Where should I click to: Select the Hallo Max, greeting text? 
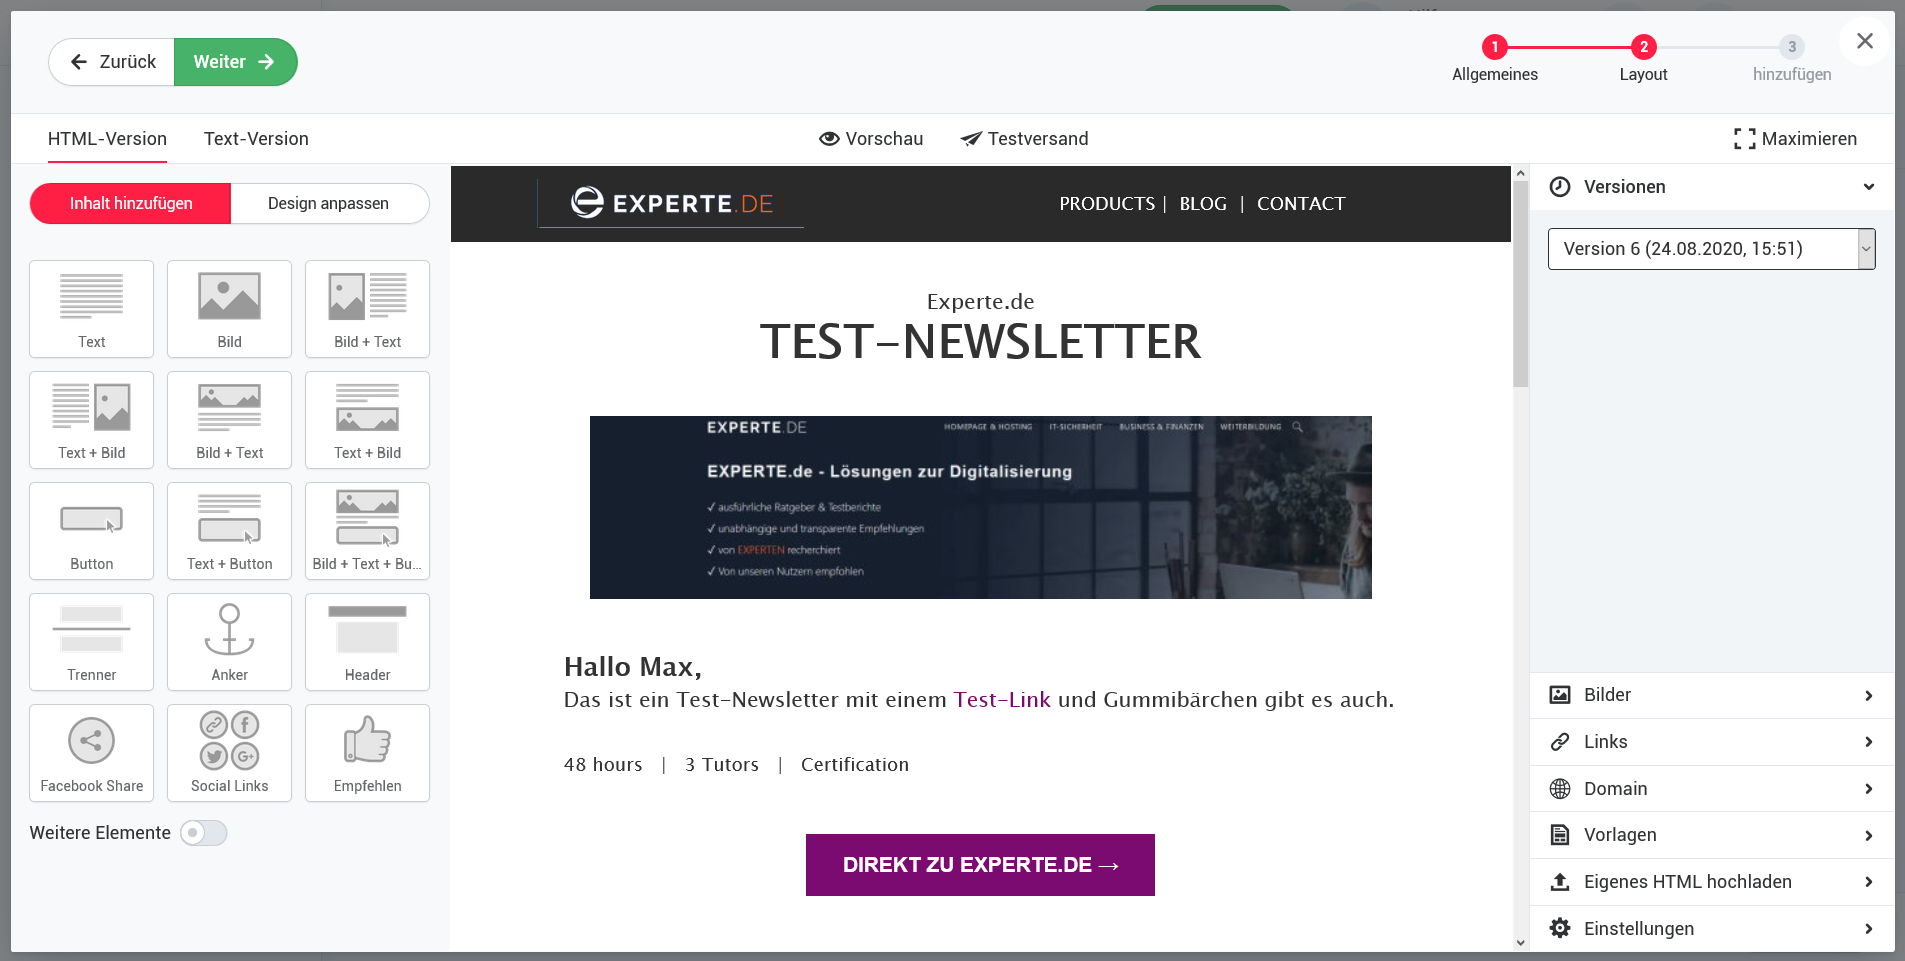[633, 667]
